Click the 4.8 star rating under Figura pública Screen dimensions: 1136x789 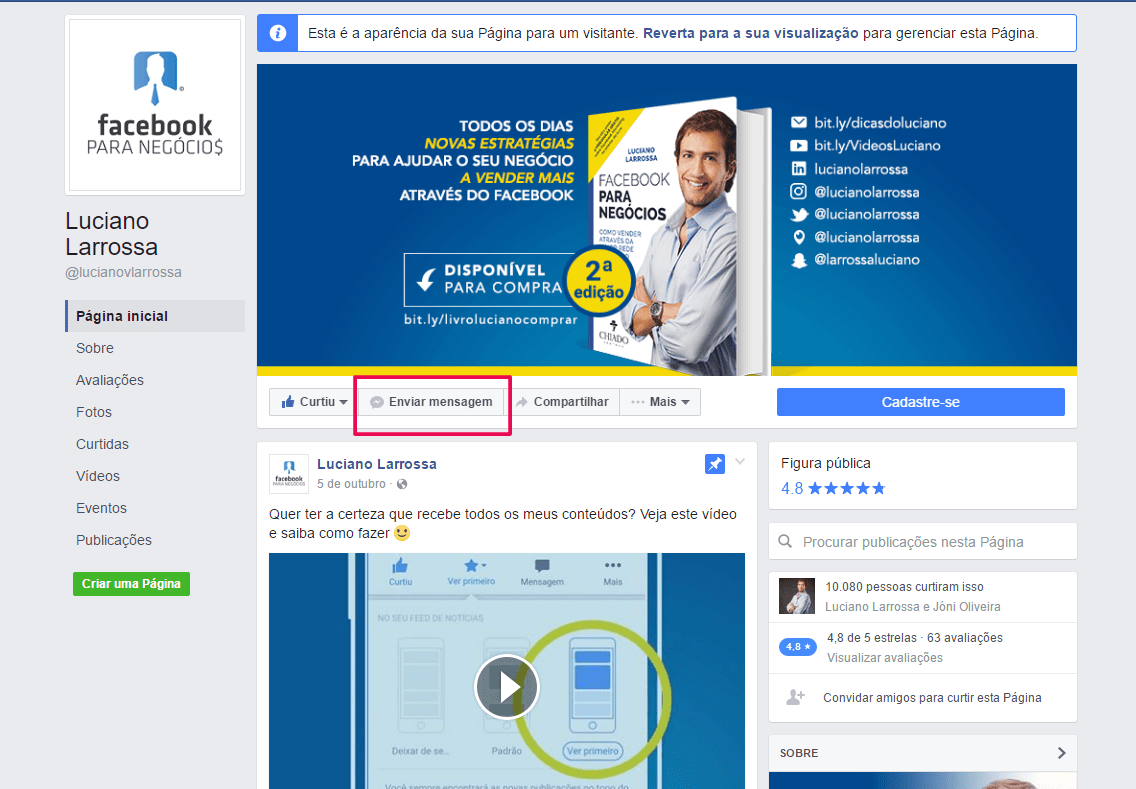[833, 488]
